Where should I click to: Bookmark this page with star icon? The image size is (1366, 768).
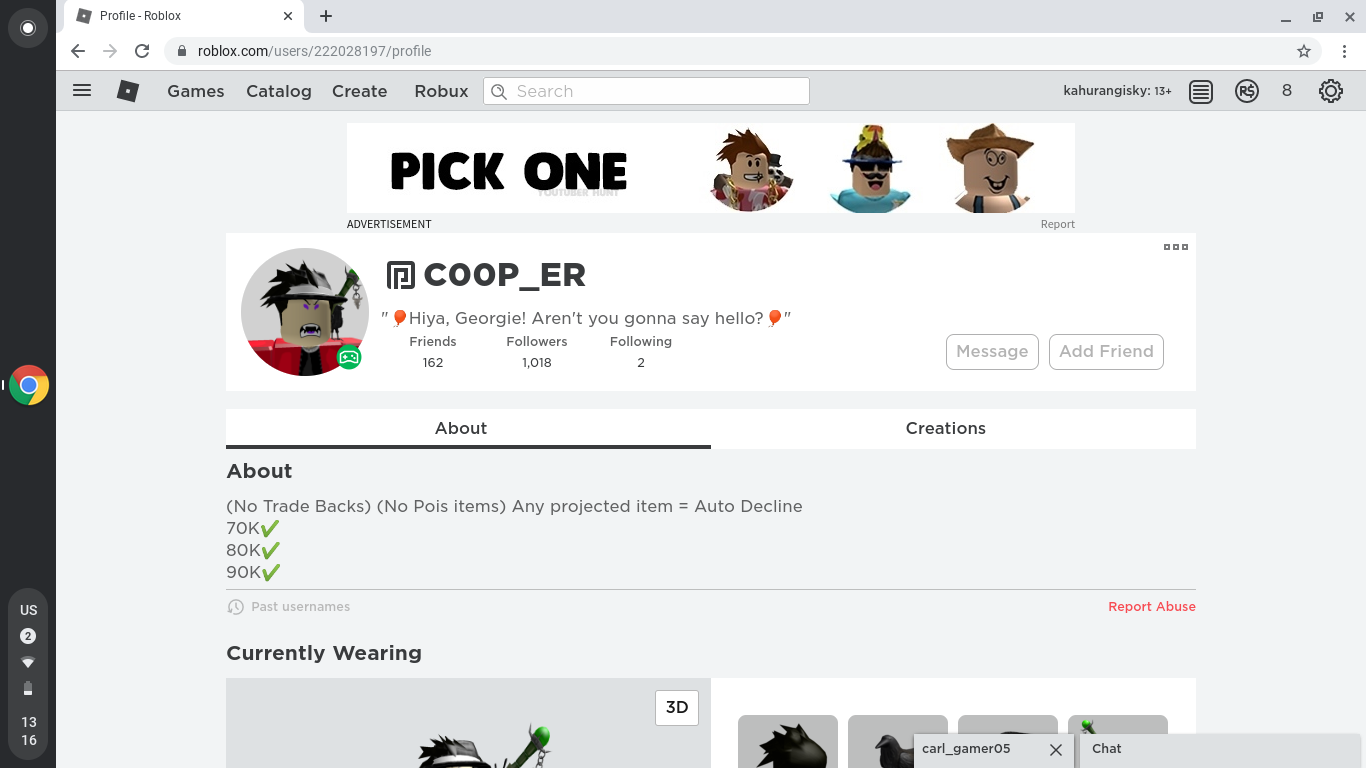tap(1304, 51)
